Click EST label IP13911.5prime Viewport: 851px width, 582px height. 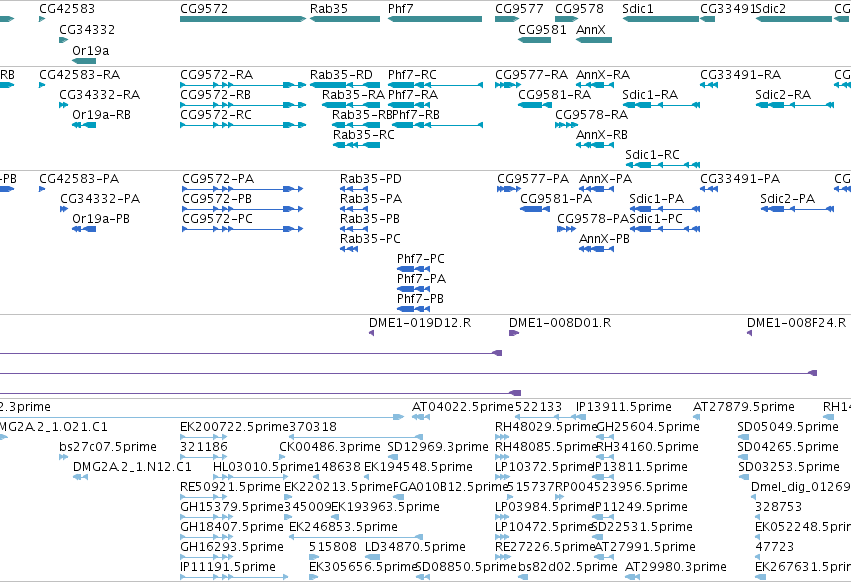(624, 407)
